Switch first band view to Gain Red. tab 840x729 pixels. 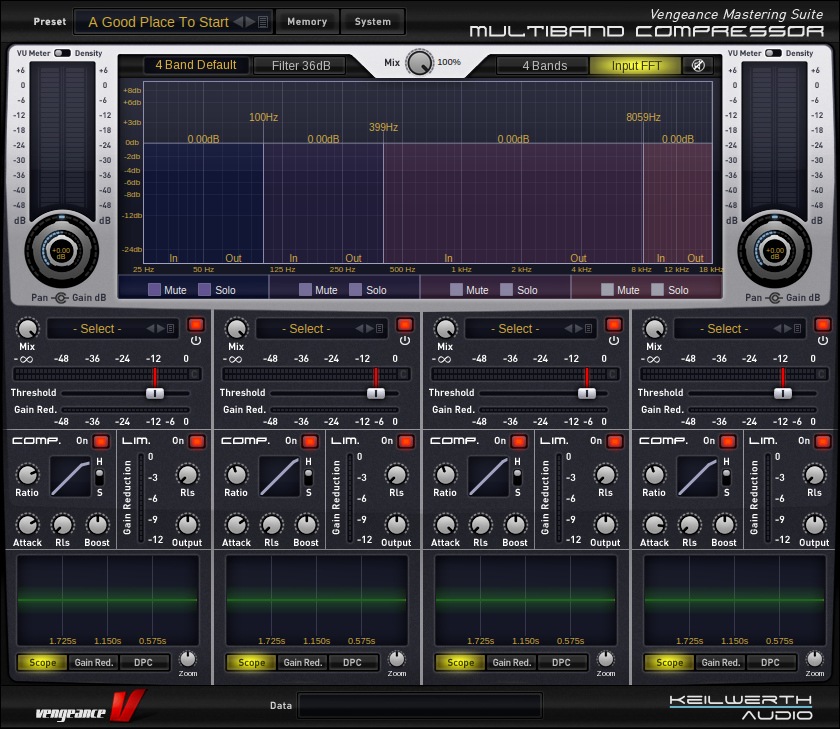[x=95, y=662]
